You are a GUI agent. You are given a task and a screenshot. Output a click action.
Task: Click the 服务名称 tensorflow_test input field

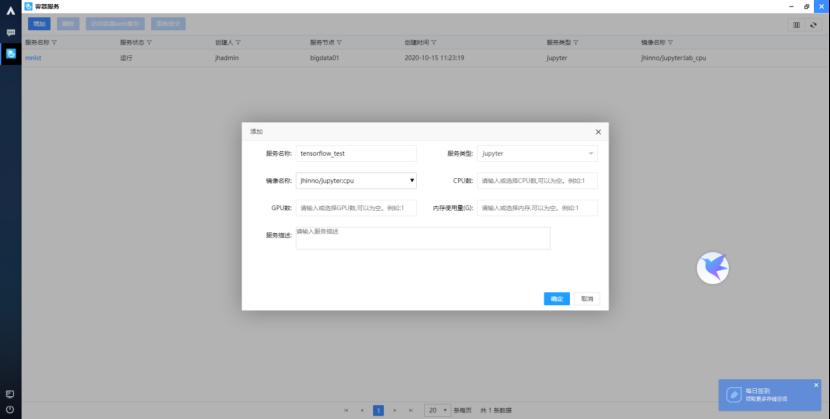356,154
